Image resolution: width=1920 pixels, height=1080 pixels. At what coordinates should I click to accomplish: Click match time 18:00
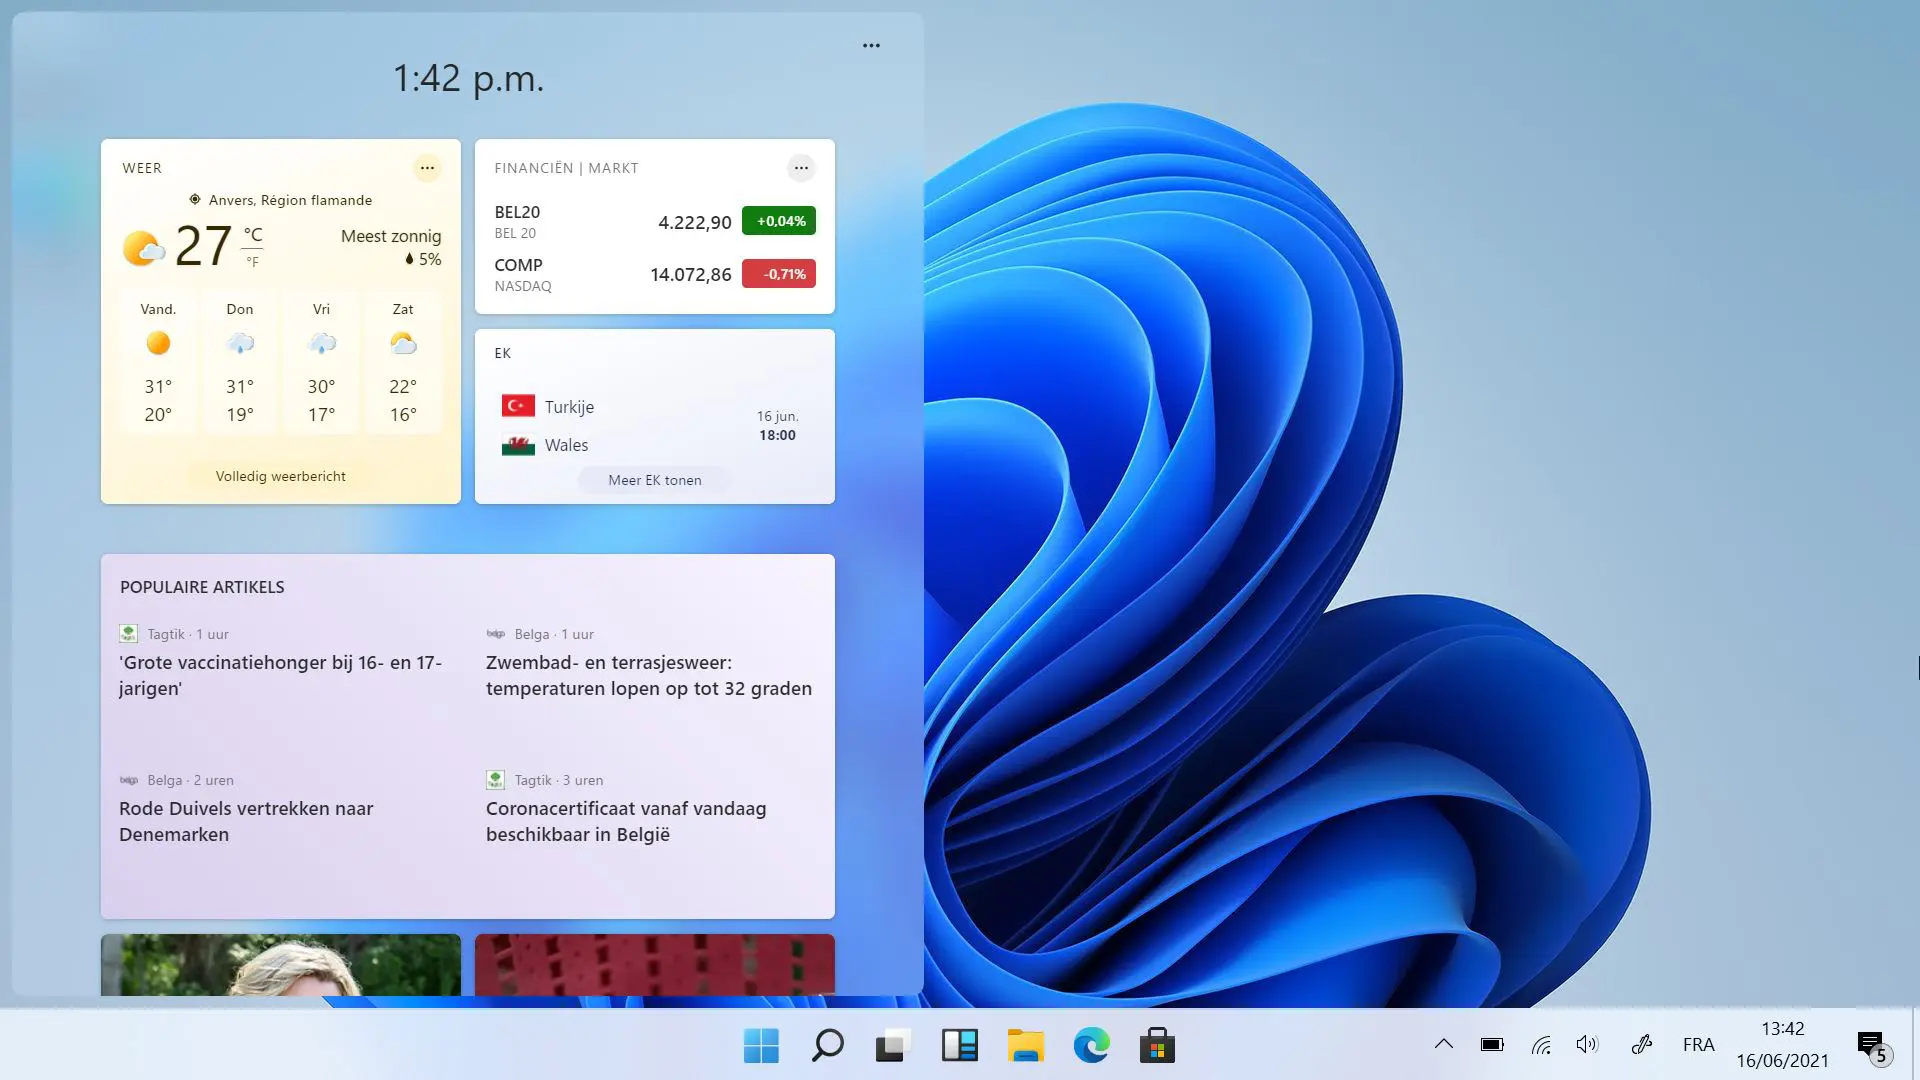point(777,435)
